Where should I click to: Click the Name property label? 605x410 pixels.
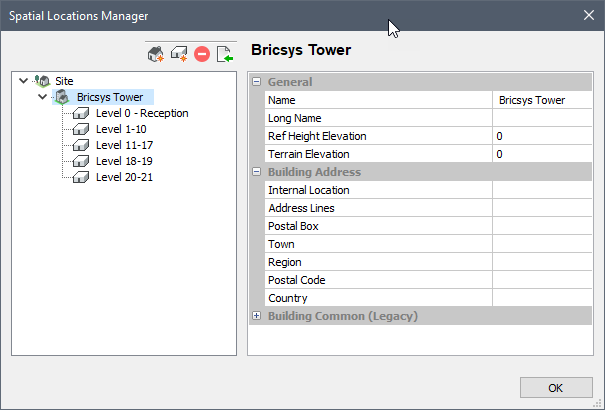pyautogui.click(x=282, y=100)
